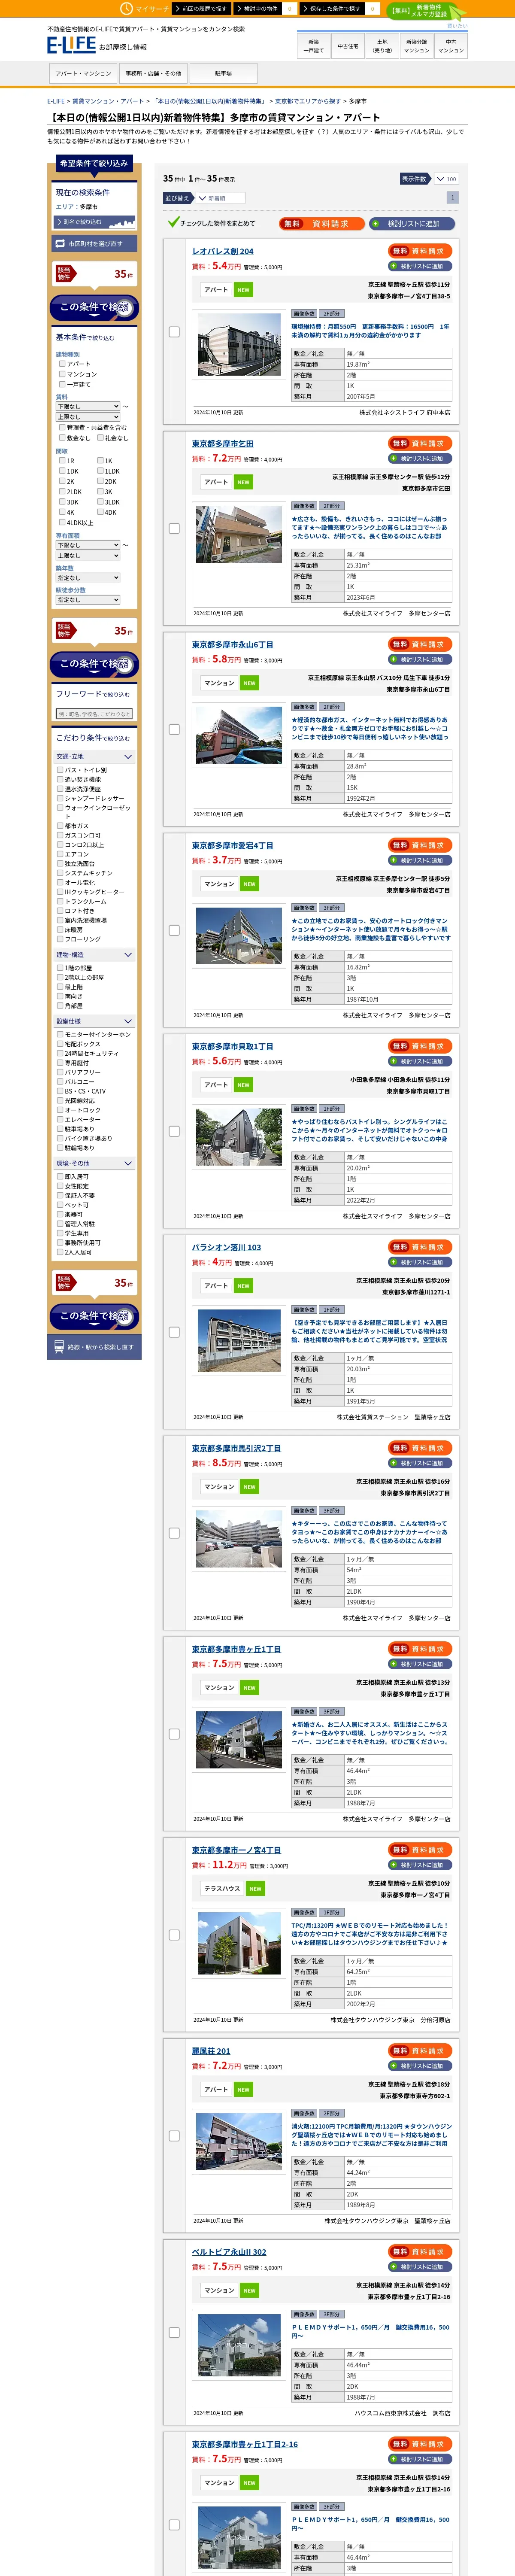Check the オートロック checkbox

point(60,1110)
